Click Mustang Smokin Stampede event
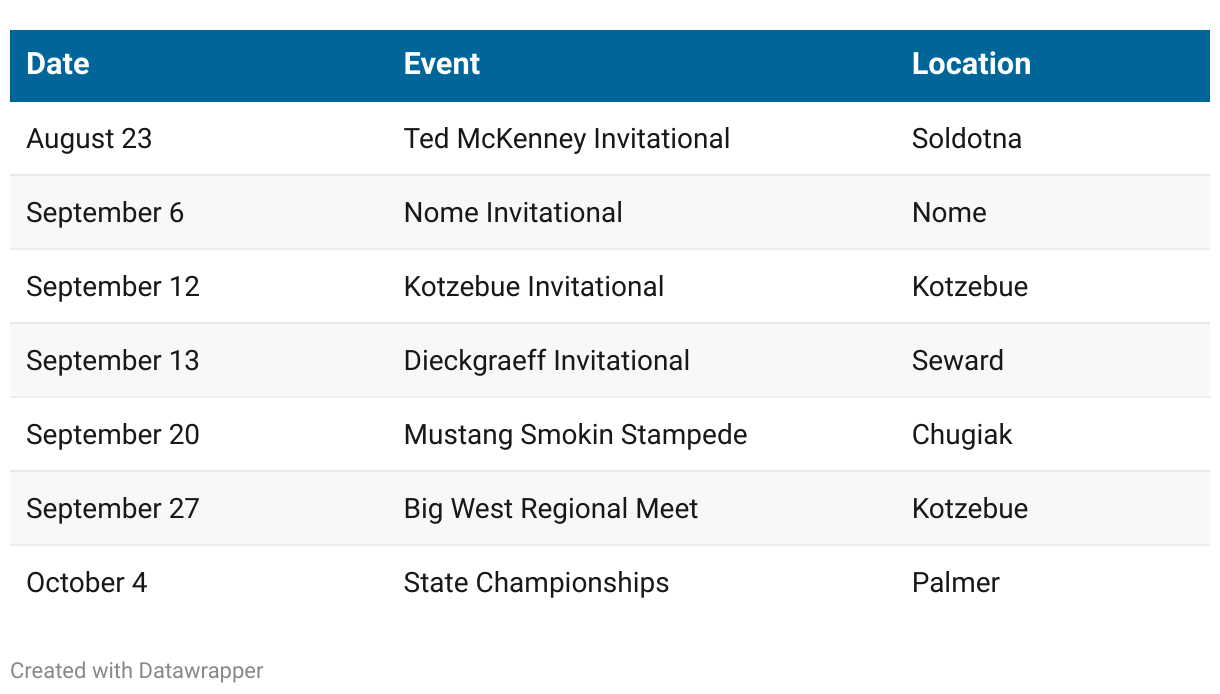 click(575, 434)
